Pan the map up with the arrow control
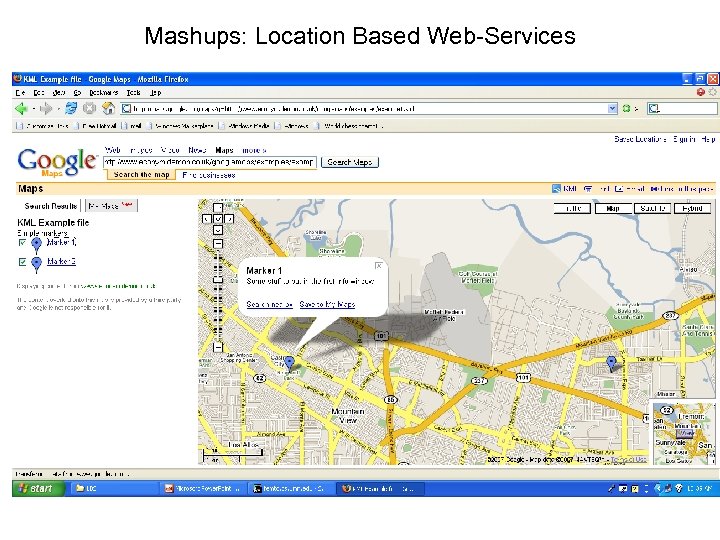Screen dimensions: 720x540 [218, 208]
